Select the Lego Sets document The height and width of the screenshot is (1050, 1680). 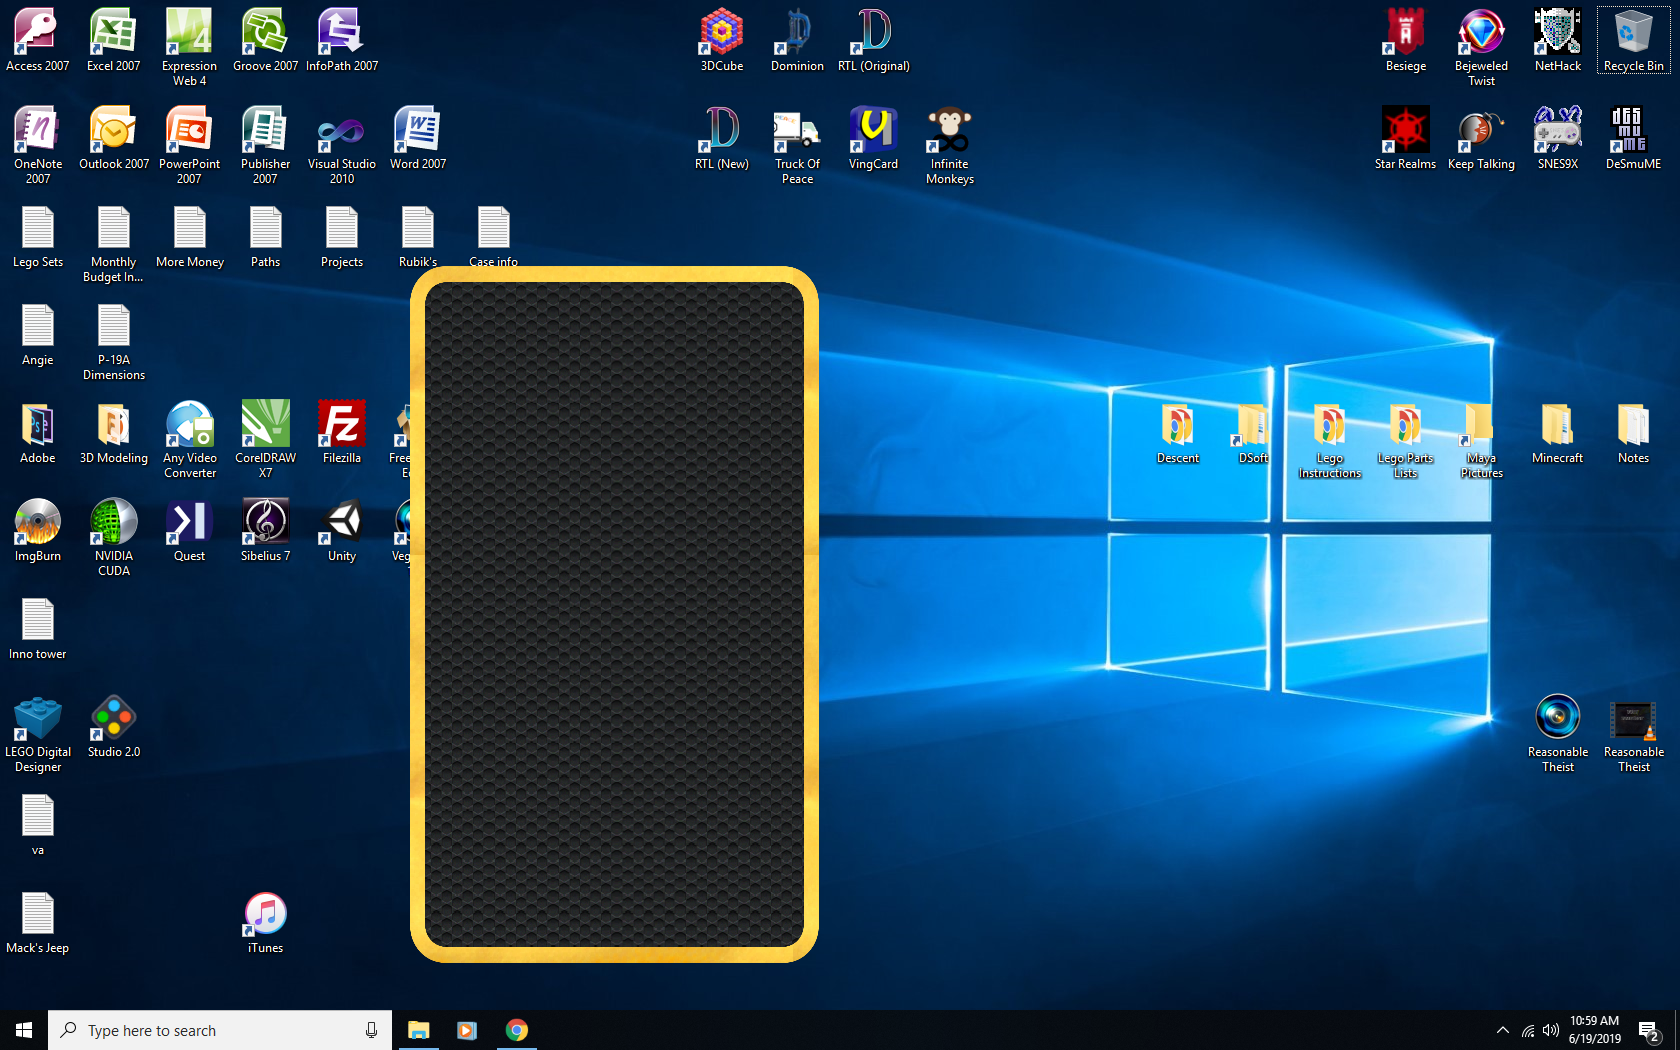(x=38, y=236)
